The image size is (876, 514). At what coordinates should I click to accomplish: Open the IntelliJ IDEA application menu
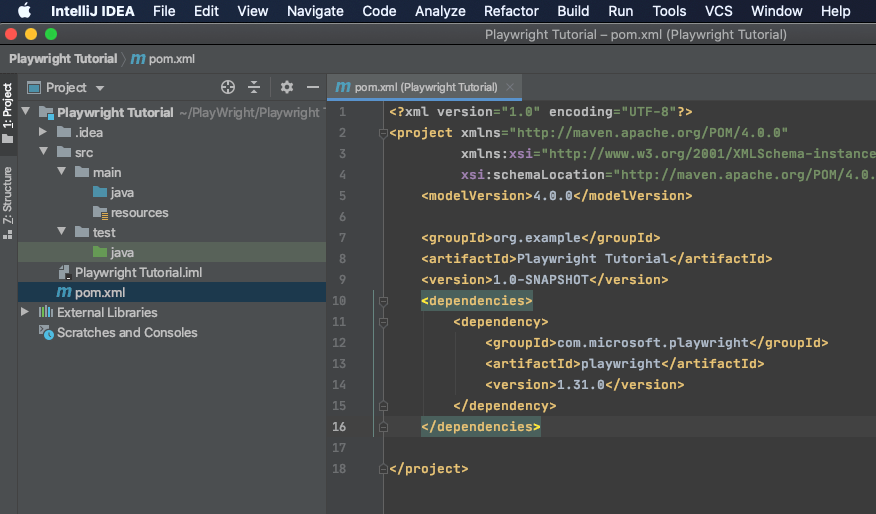(93, 11)
